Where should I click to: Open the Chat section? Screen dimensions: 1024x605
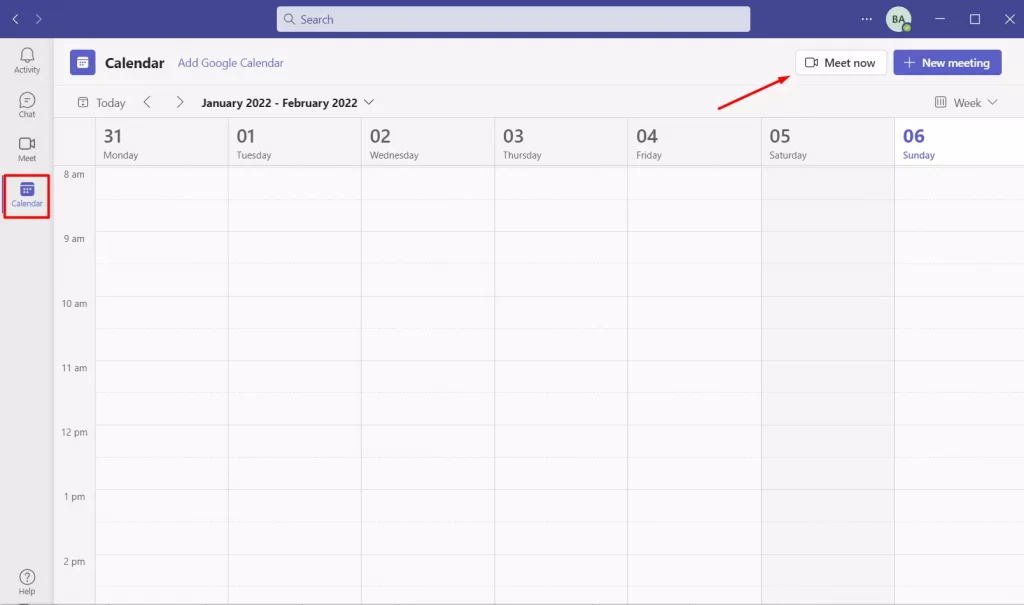coord(27,105)
